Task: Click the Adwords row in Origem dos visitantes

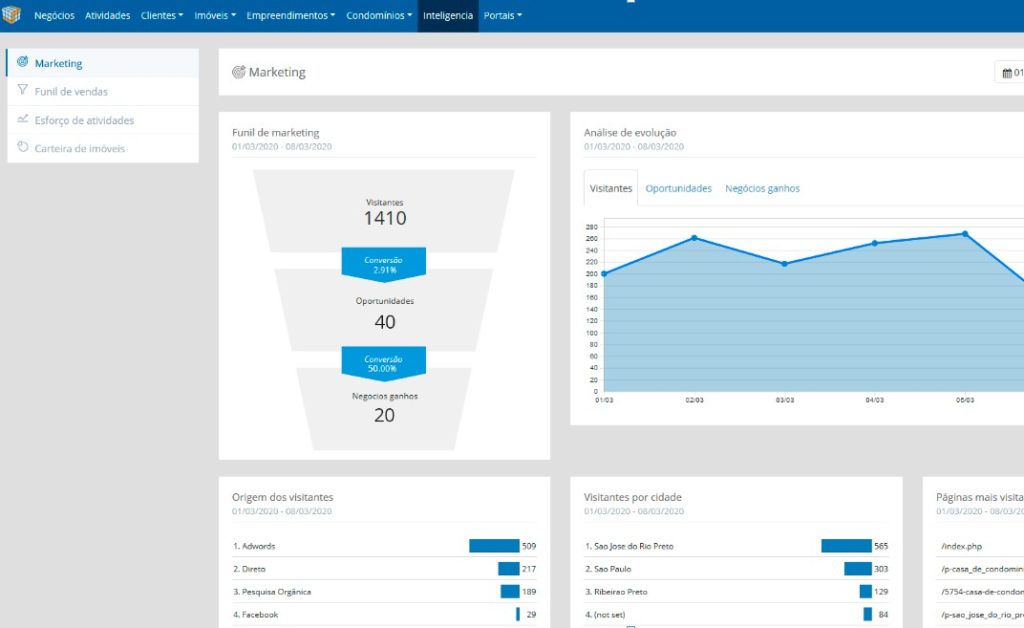Action: coord(384,546)
